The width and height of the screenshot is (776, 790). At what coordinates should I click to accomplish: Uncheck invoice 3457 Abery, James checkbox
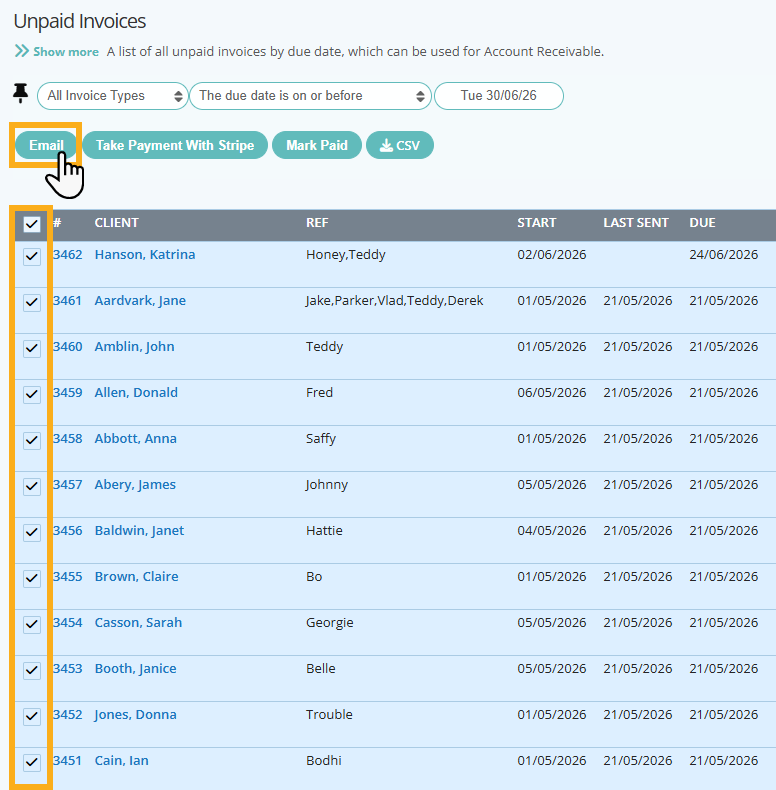coord(32,486)
